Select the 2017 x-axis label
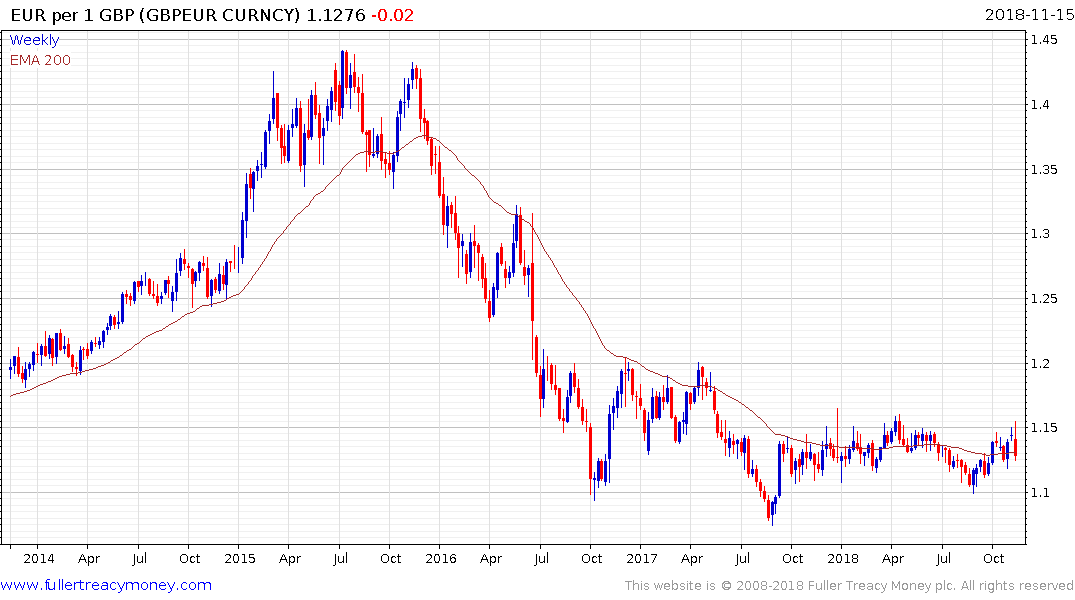 (x=642, y=558)
